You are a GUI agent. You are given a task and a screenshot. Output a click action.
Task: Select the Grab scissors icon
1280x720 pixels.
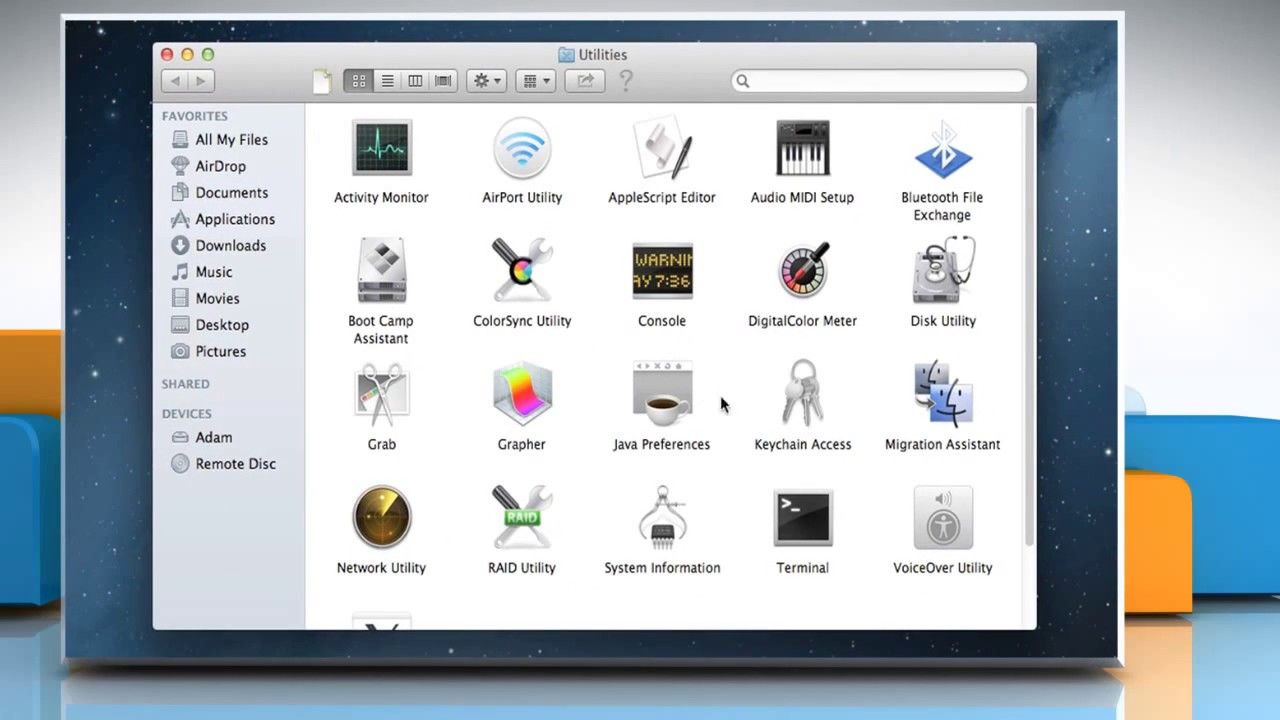381,395
